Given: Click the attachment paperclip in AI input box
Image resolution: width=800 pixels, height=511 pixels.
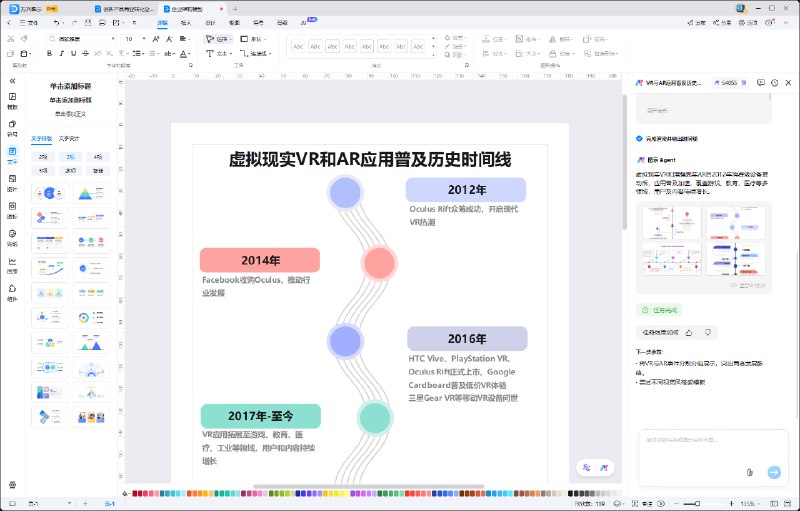Looking at the screenshot, I should (749, 472).
